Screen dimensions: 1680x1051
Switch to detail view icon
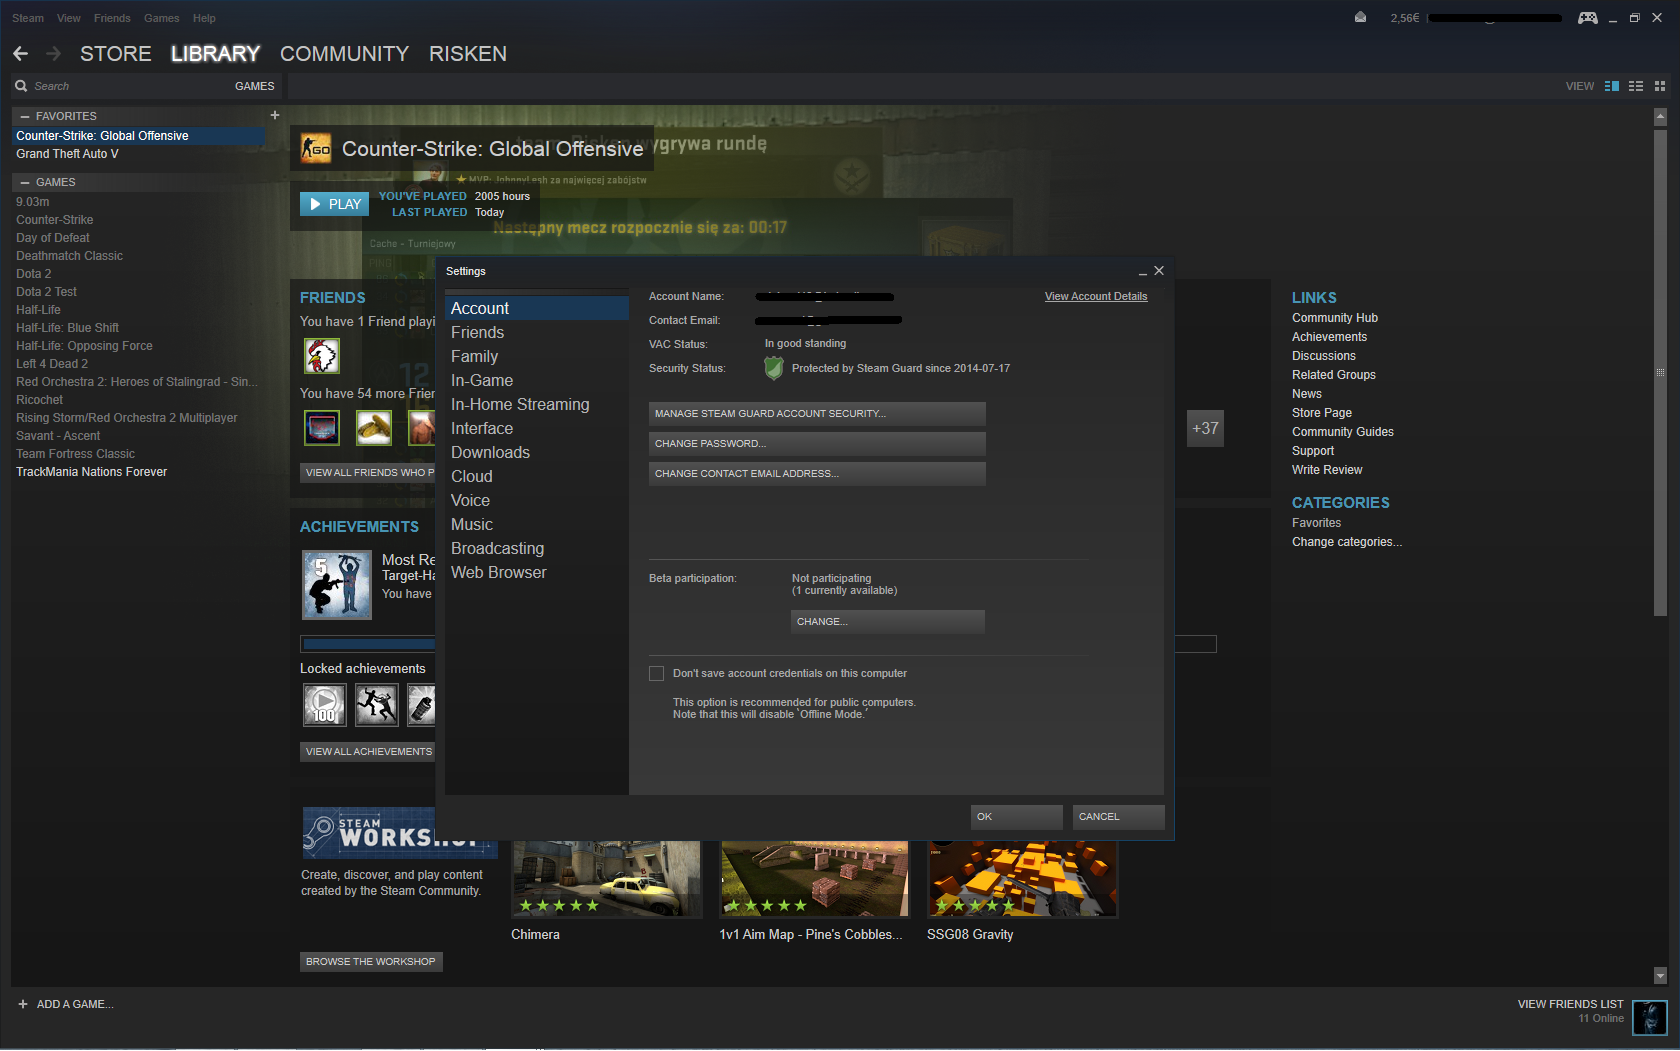pyautogui.click(x=1611, y=86)
